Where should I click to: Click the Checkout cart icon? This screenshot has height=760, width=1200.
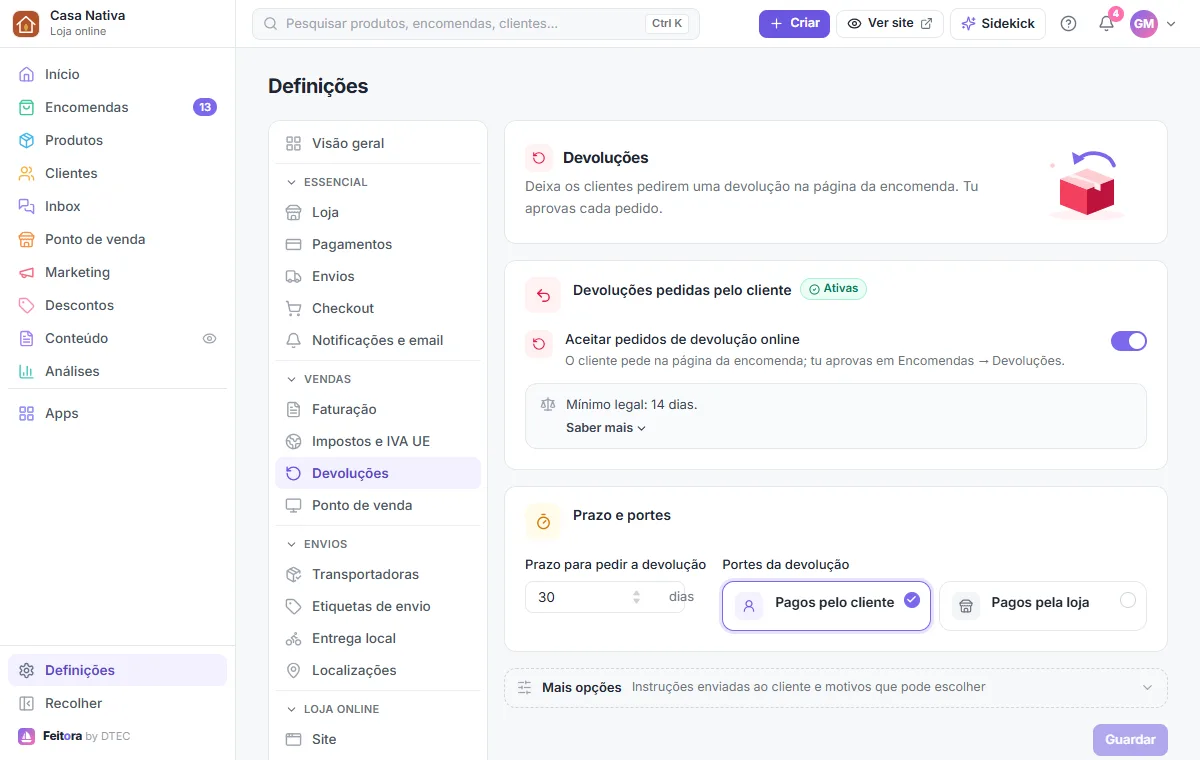pos(293,308)
